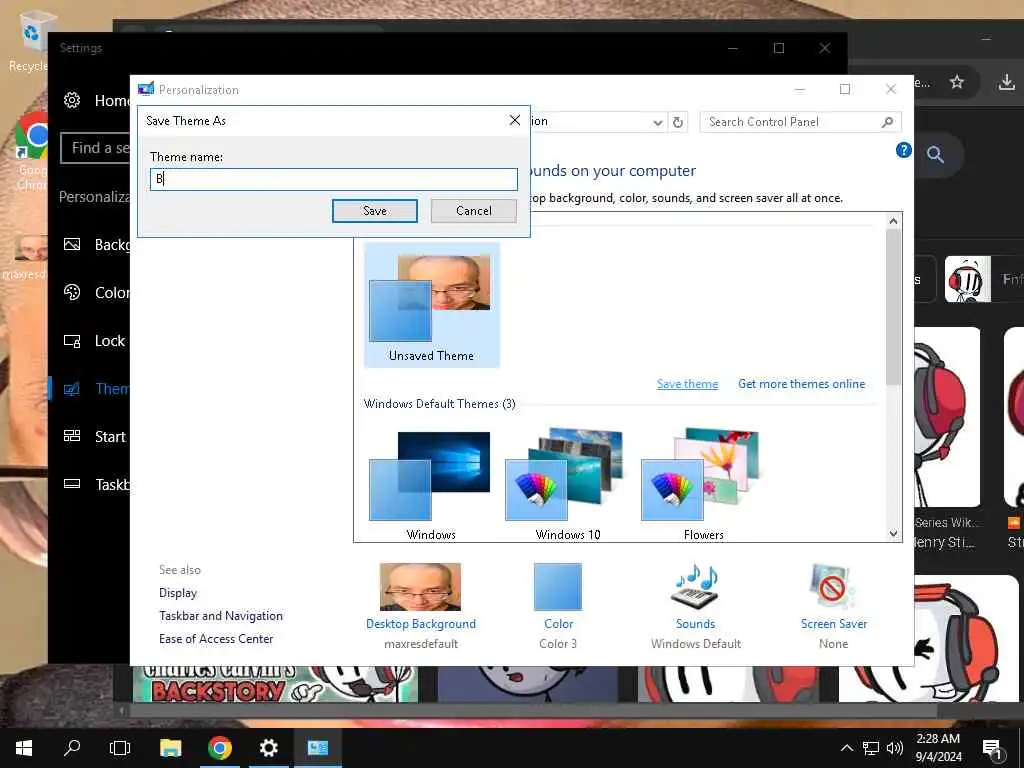Open Taskbar page icon in Settings sidebar
This screenshot has height=768, width=1024.
72,484
